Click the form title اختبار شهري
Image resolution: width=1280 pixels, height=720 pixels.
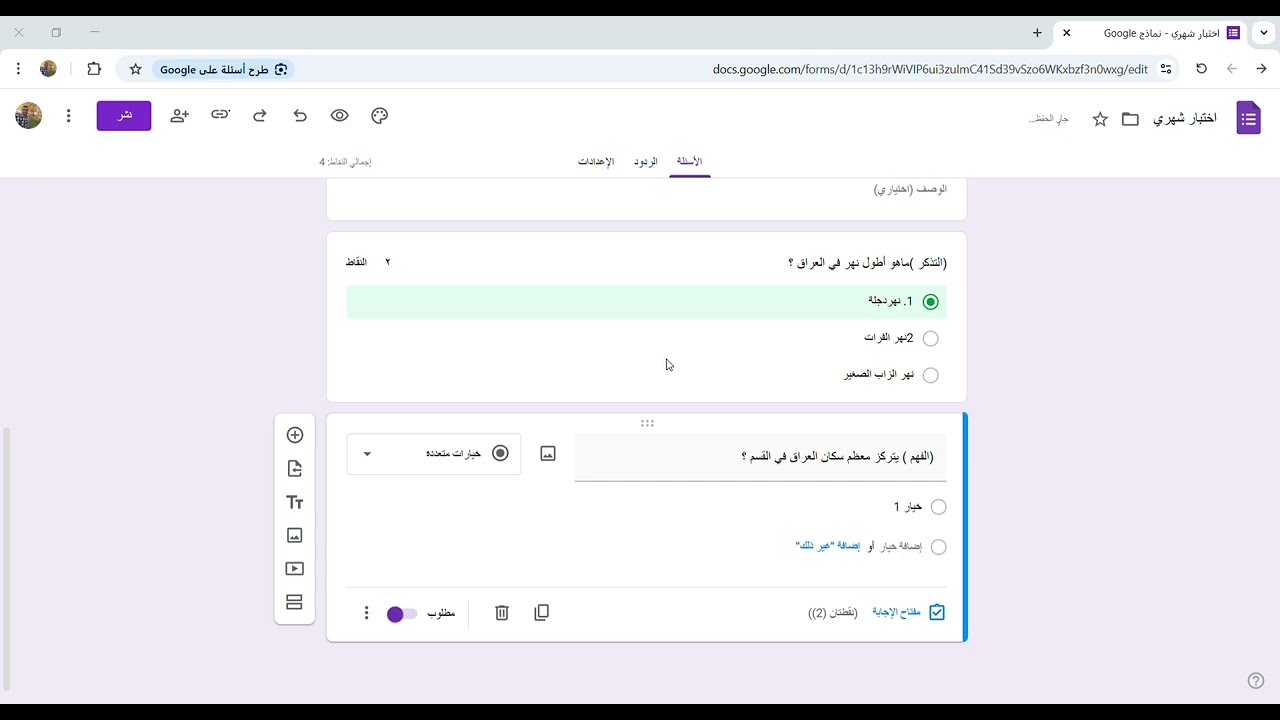coord(1185,119)
